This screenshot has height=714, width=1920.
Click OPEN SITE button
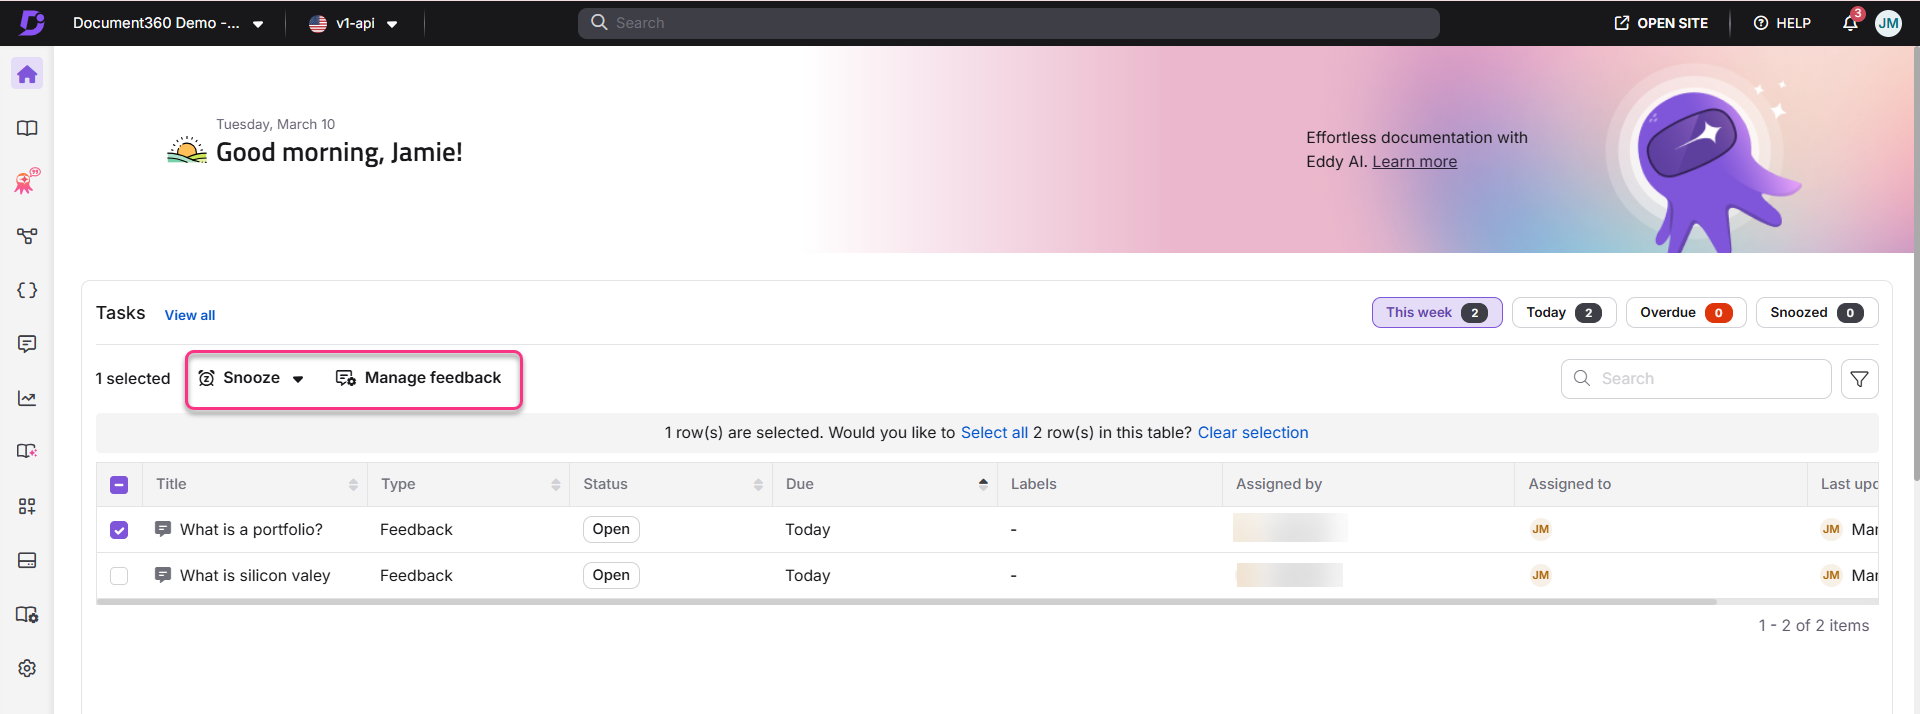pyautogui.click(x=1661, y=23)
